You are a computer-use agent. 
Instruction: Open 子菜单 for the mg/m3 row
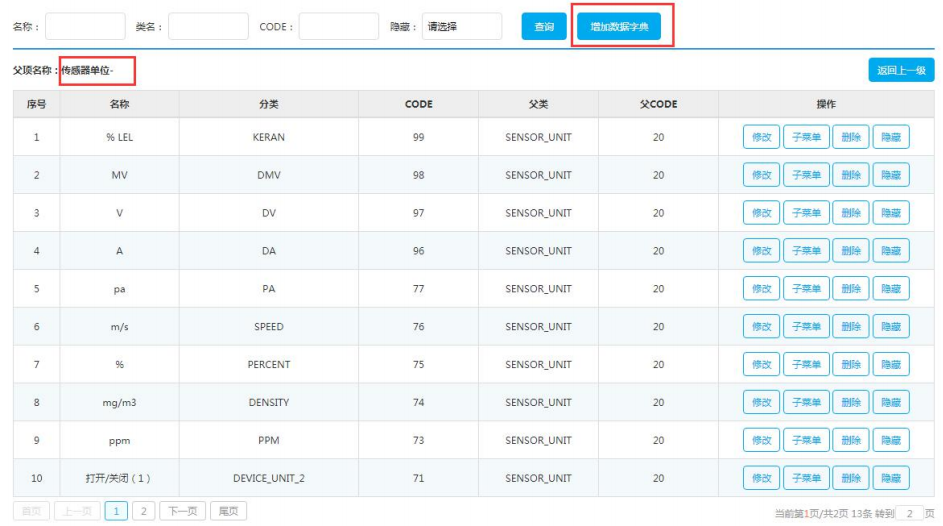(x=805, y=403)
